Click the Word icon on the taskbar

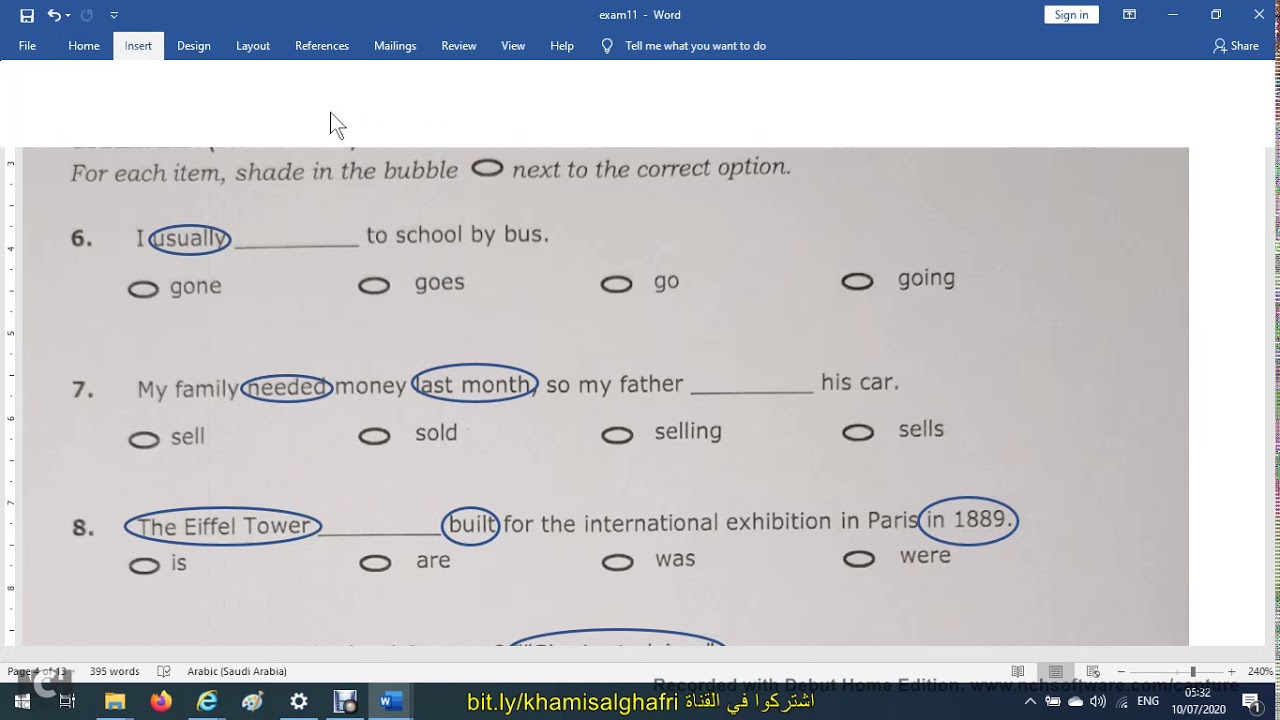tap(391, 701)
